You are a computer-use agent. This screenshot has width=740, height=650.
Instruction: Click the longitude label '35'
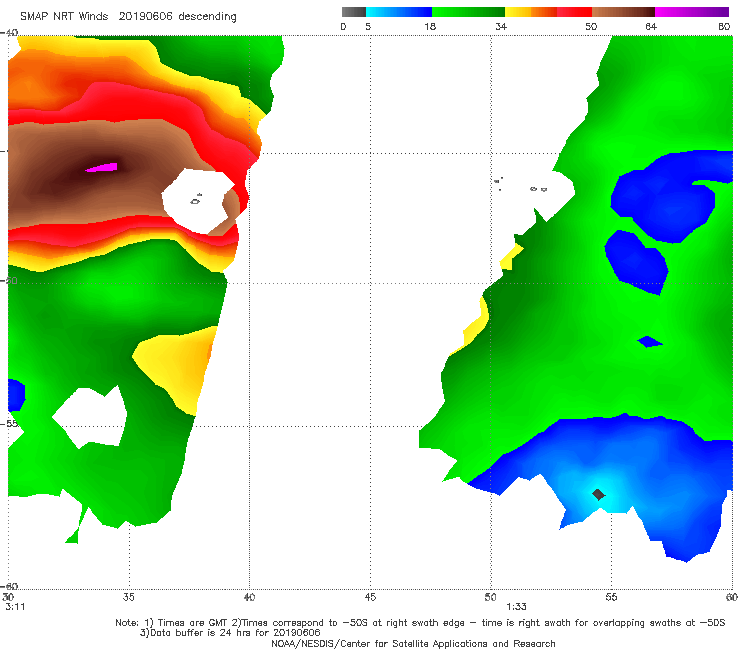click(128, 597)
